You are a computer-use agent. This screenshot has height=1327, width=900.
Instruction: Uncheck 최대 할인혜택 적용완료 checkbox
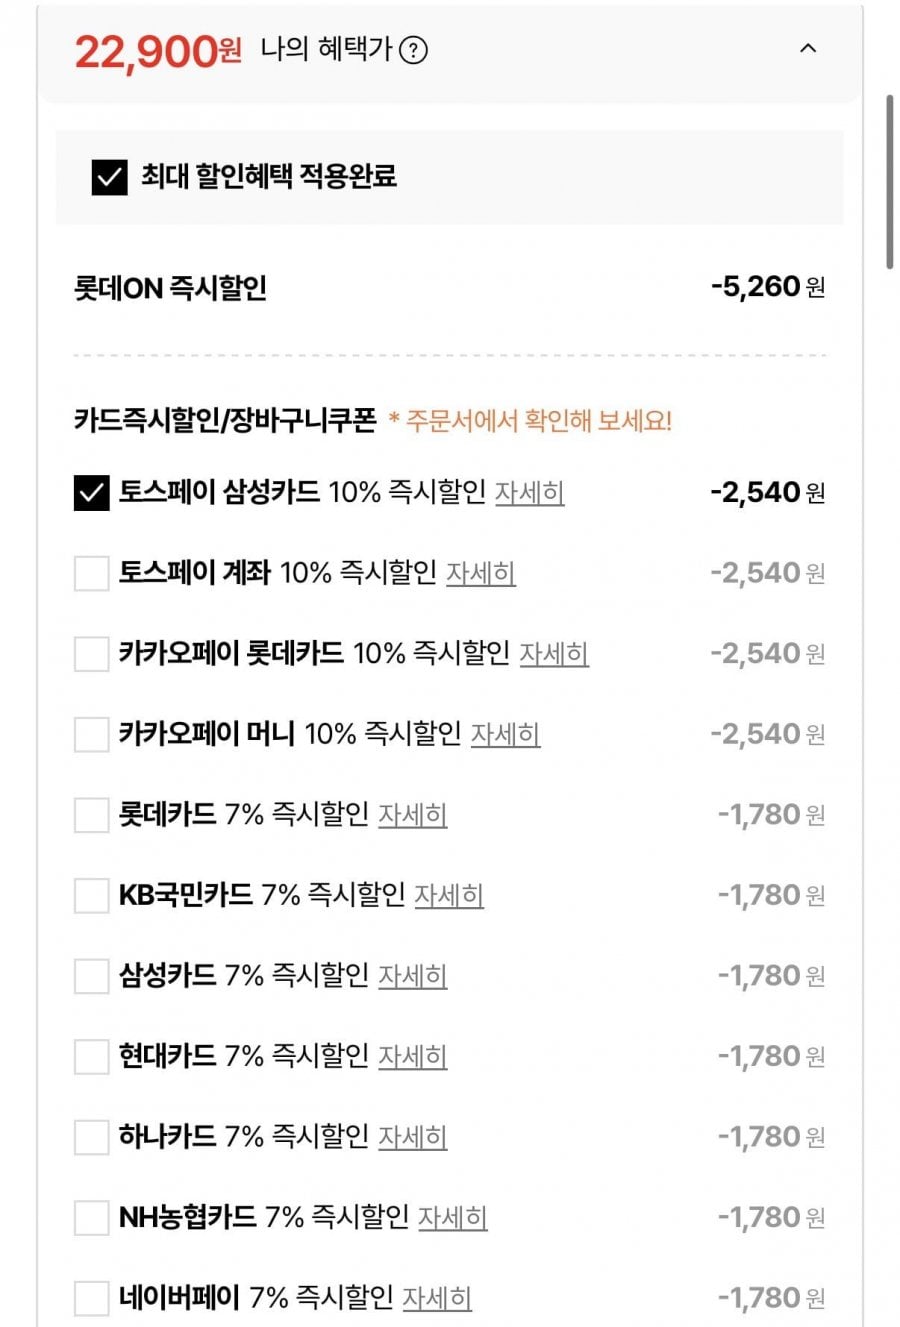pos(109,177)
